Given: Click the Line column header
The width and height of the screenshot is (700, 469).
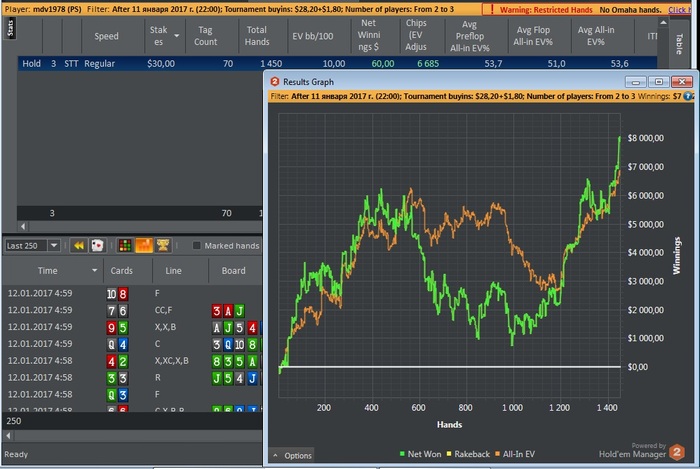Looking at the screenshot, I should [x=173, y=270].
